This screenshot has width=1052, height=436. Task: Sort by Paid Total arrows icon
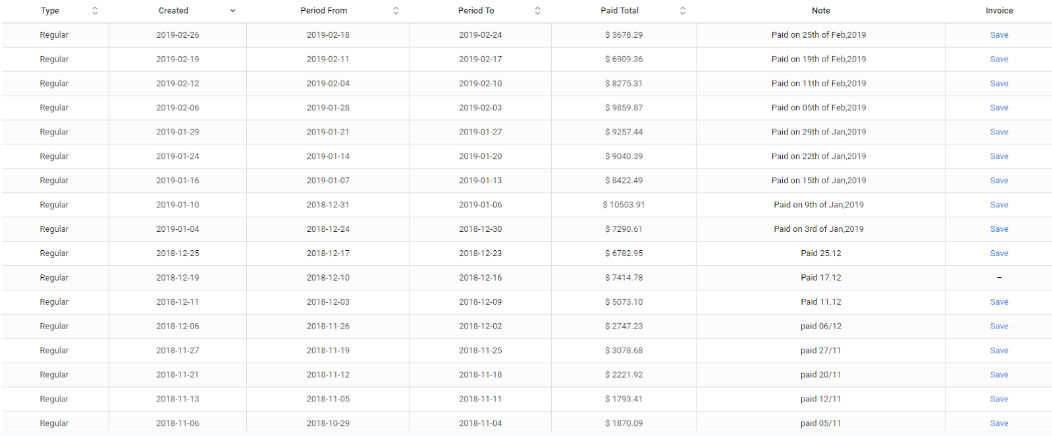683,11
